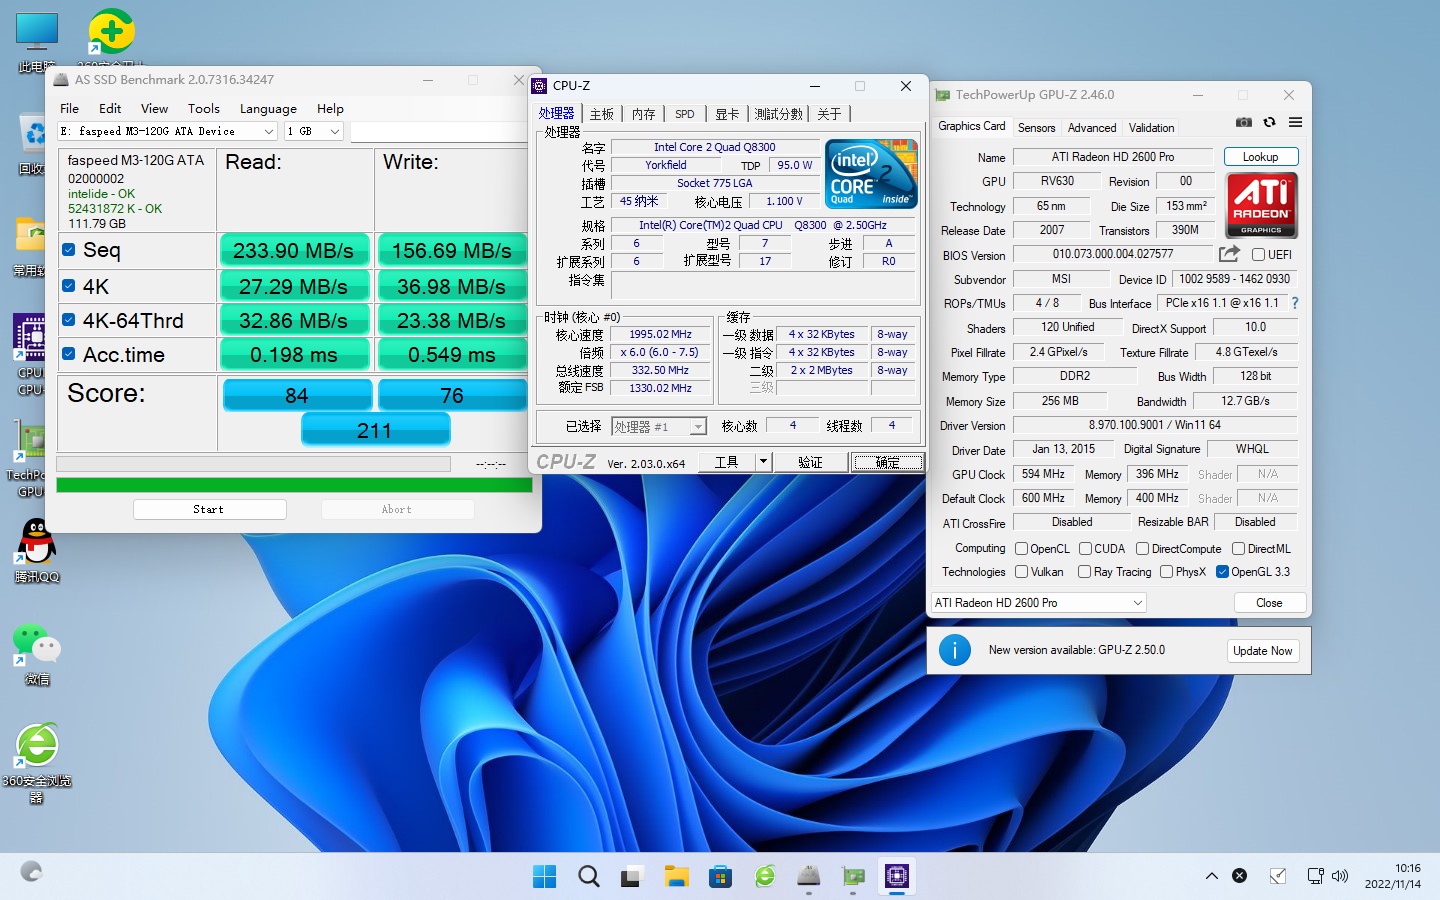The width and height of the screenshot is (1440, 900).
Task: Click the Start button in AS SSD Benchmark
Action: point(209,509)
